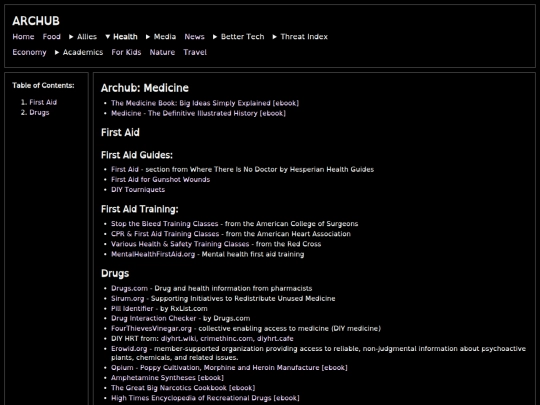The height and width of the screenshot is (405, 540).
Task: Visit the Sirum.org link
Action: pos(128,299)
